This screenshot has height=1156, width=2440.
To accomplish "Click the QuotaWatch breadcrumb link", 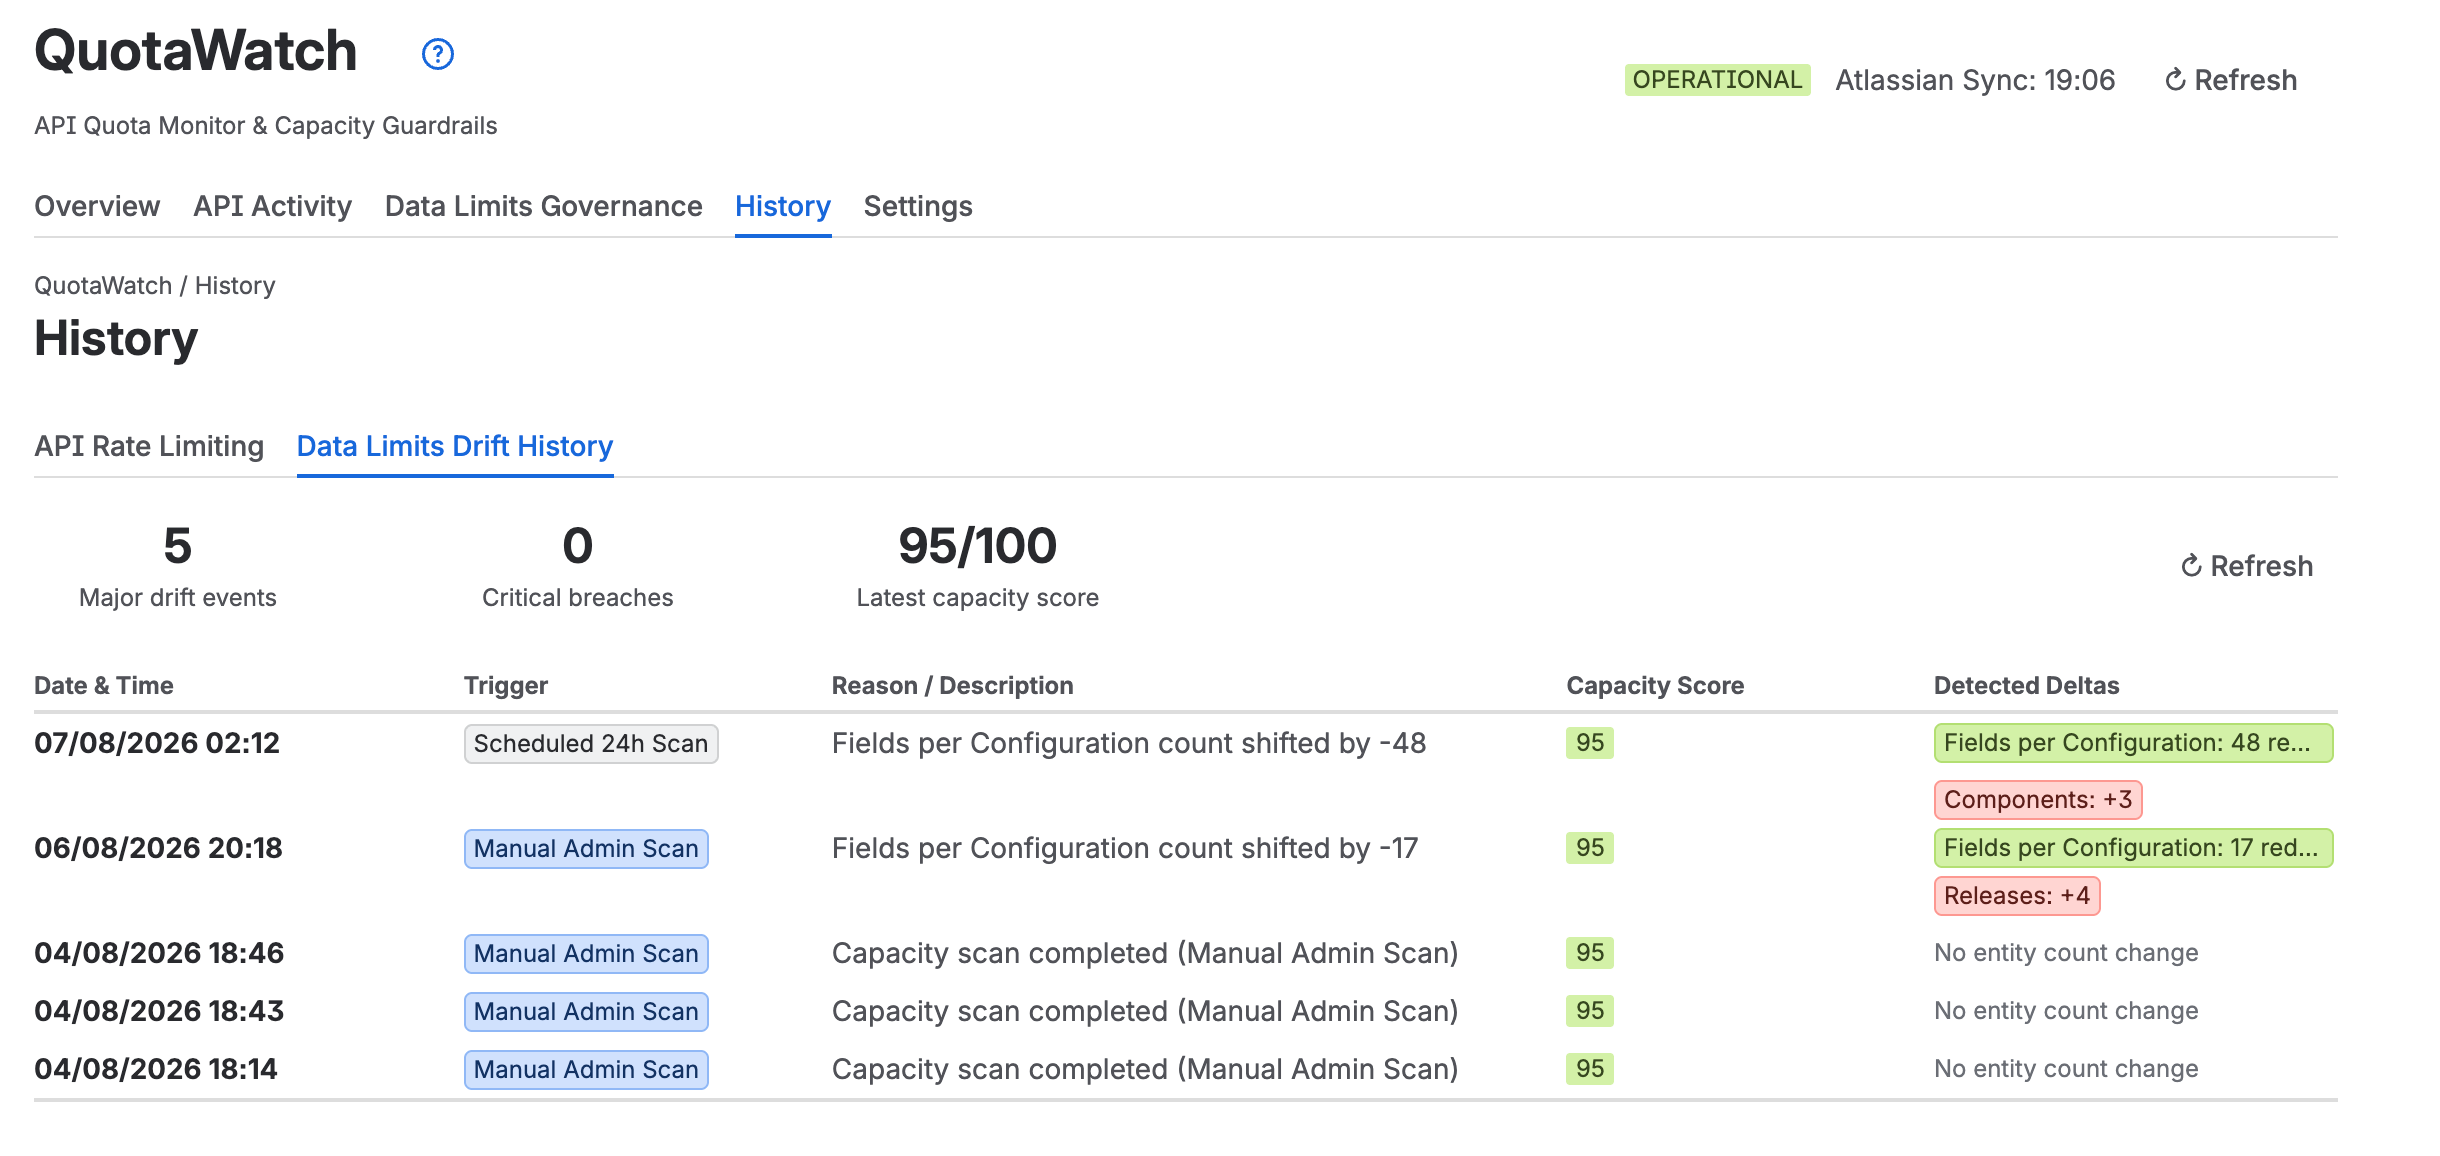I will point(103,286).
